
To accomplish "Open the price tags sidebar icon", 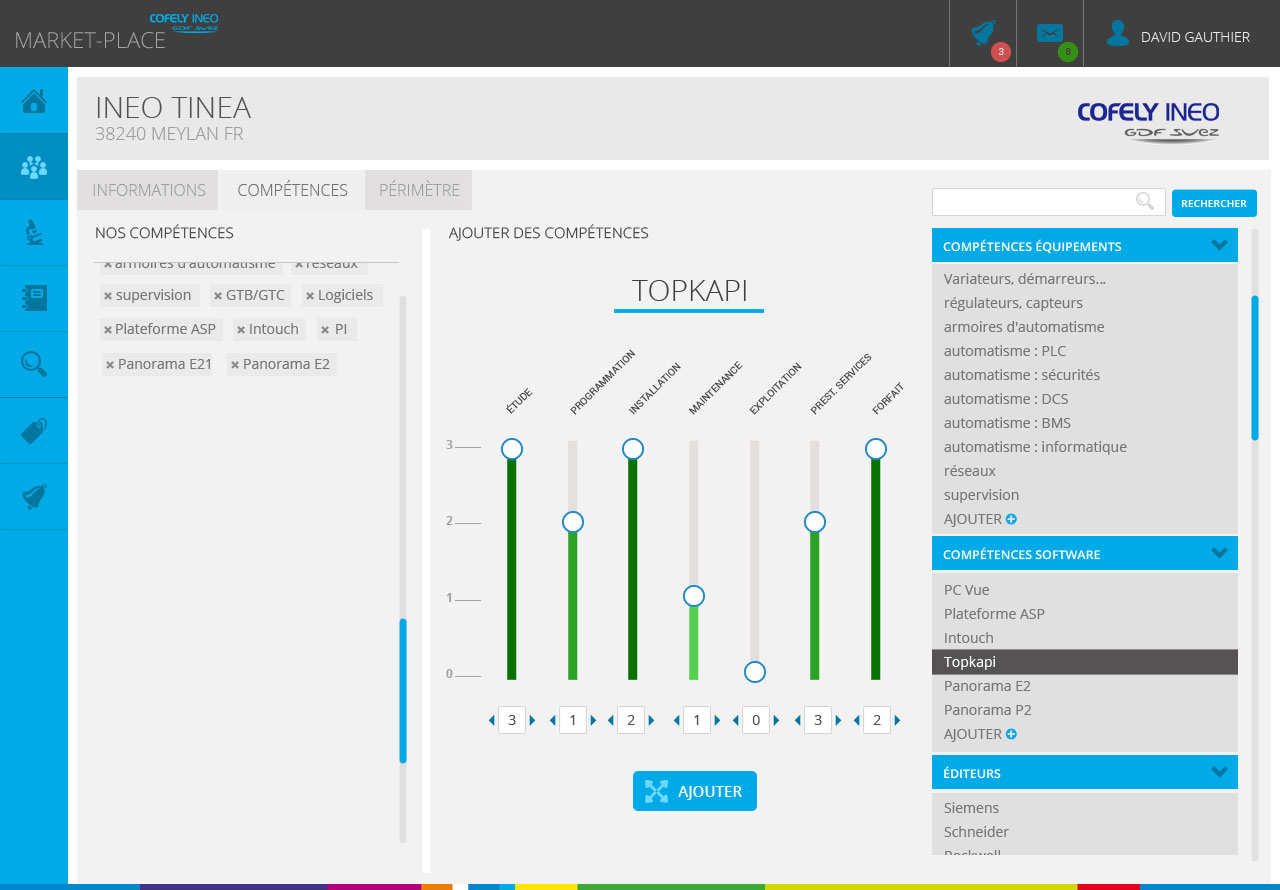I will click(x=34, y=431).
